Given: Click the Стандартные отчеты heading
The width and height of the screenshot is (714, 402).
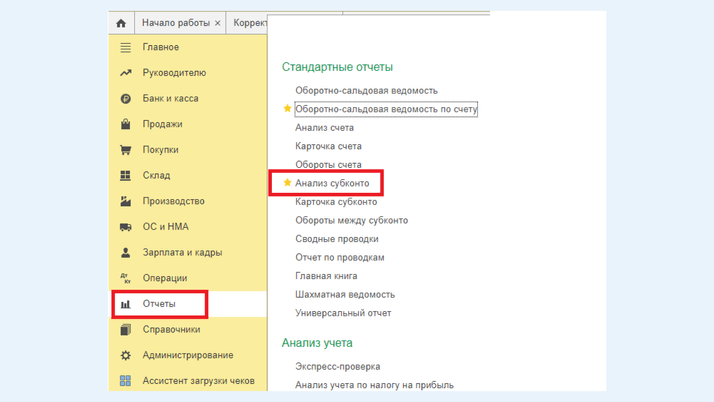Looking at the screenshot, I should tap(337, 67).
